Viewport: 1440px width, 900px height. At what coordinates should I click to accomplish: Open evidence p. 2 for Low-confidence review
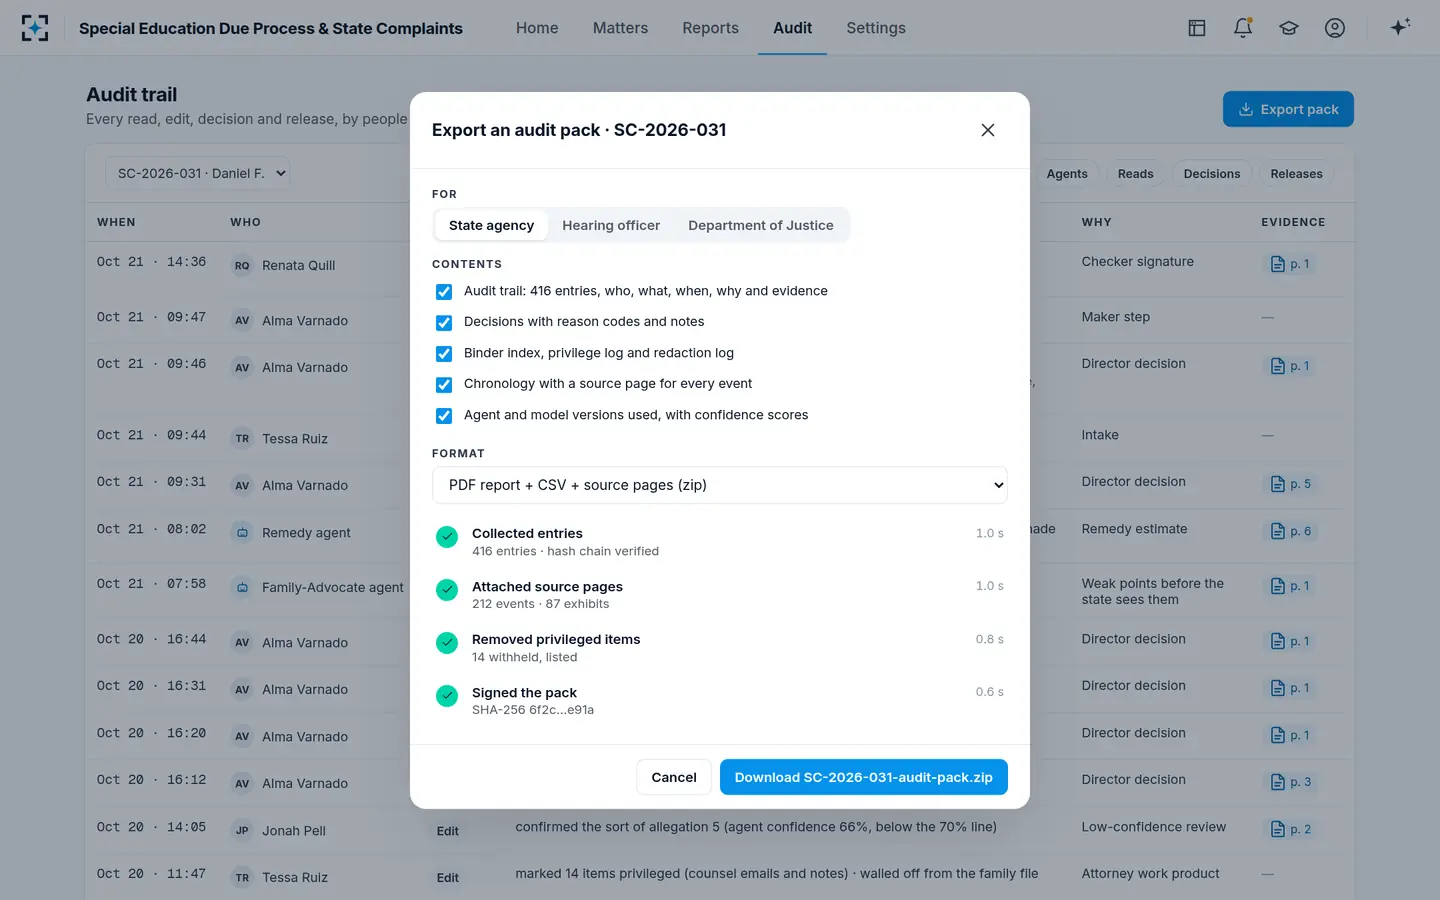click(x=1290, y=829)
